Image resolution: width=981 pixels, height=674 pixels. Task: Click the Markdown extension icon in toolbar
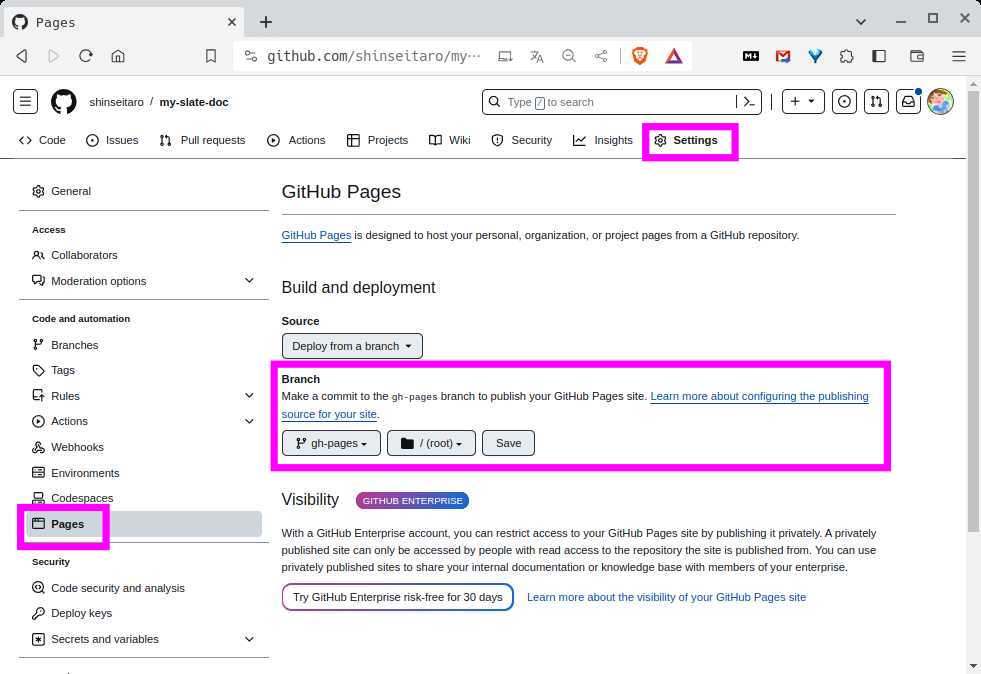click(x=751, y=56)
